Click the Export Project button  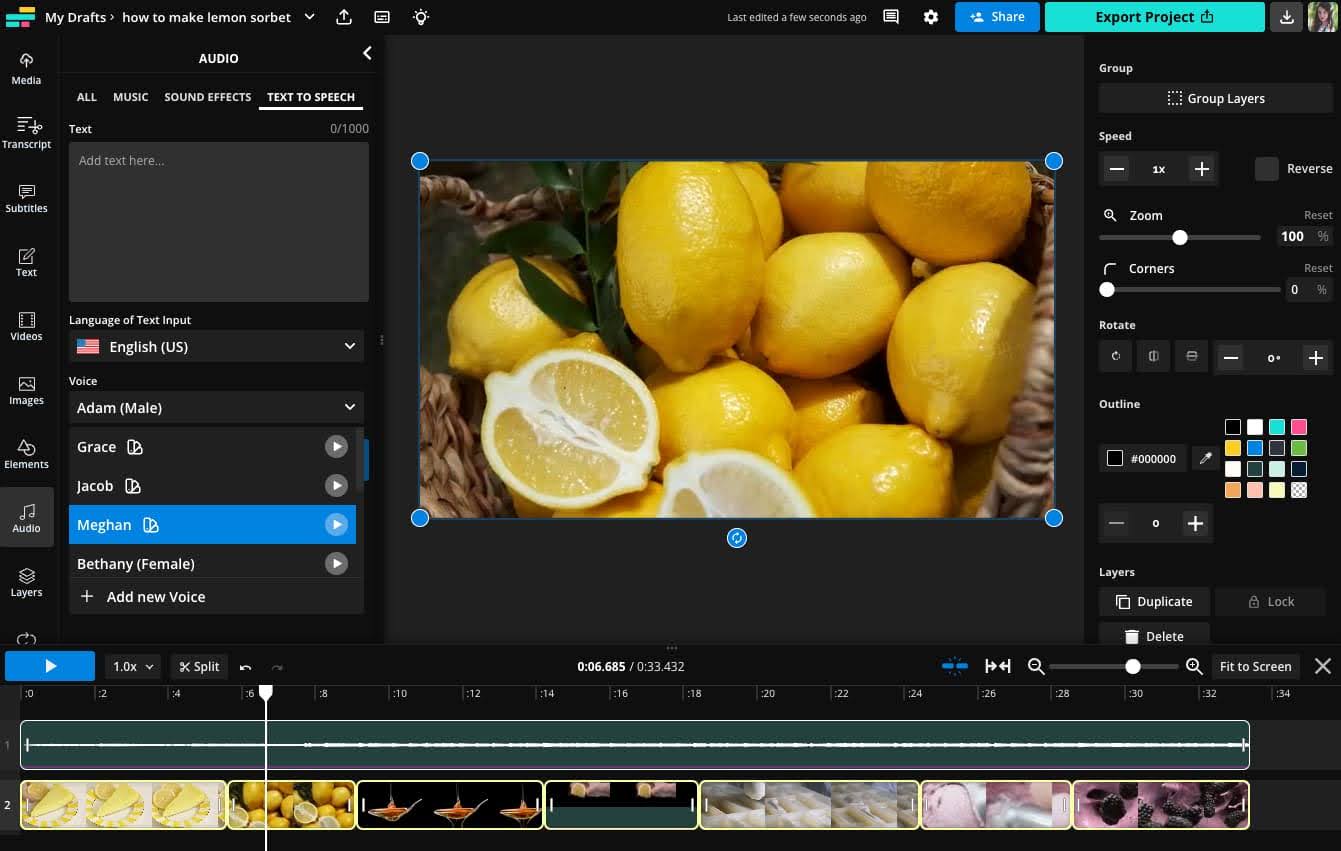[1154, 17]
